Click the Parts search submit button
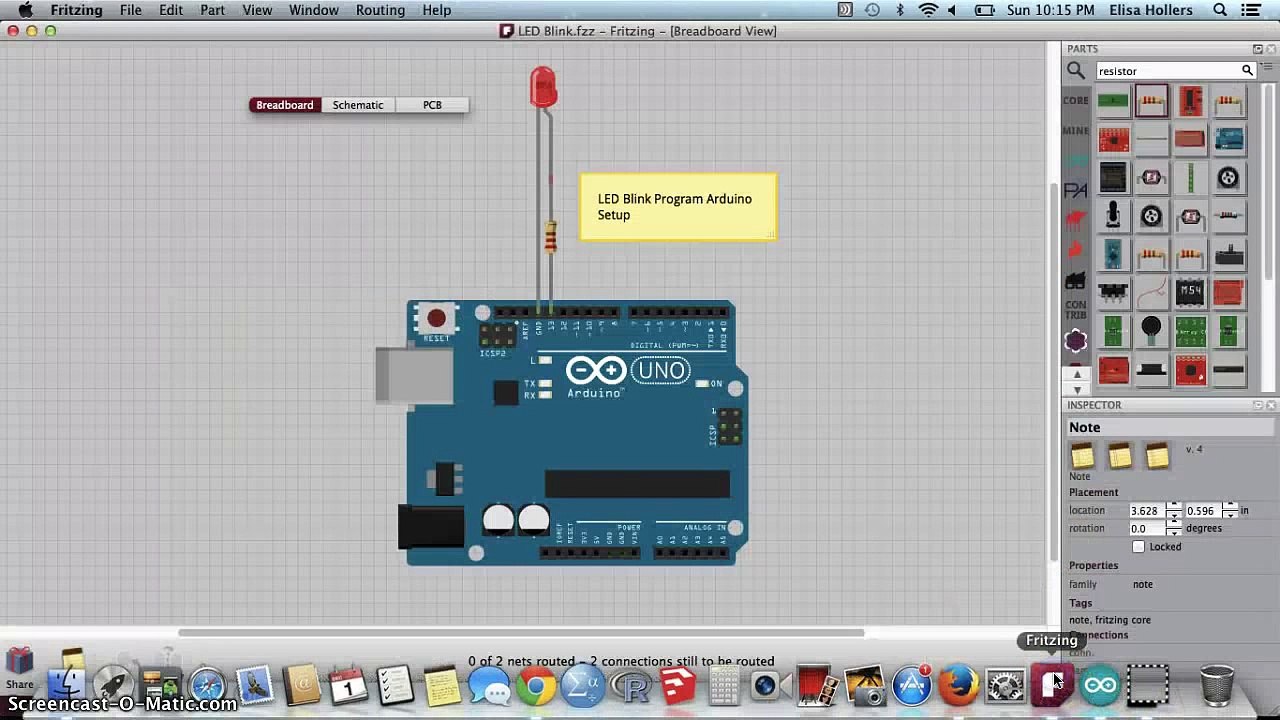1280x720 pixels. [x=1248, y=70]
